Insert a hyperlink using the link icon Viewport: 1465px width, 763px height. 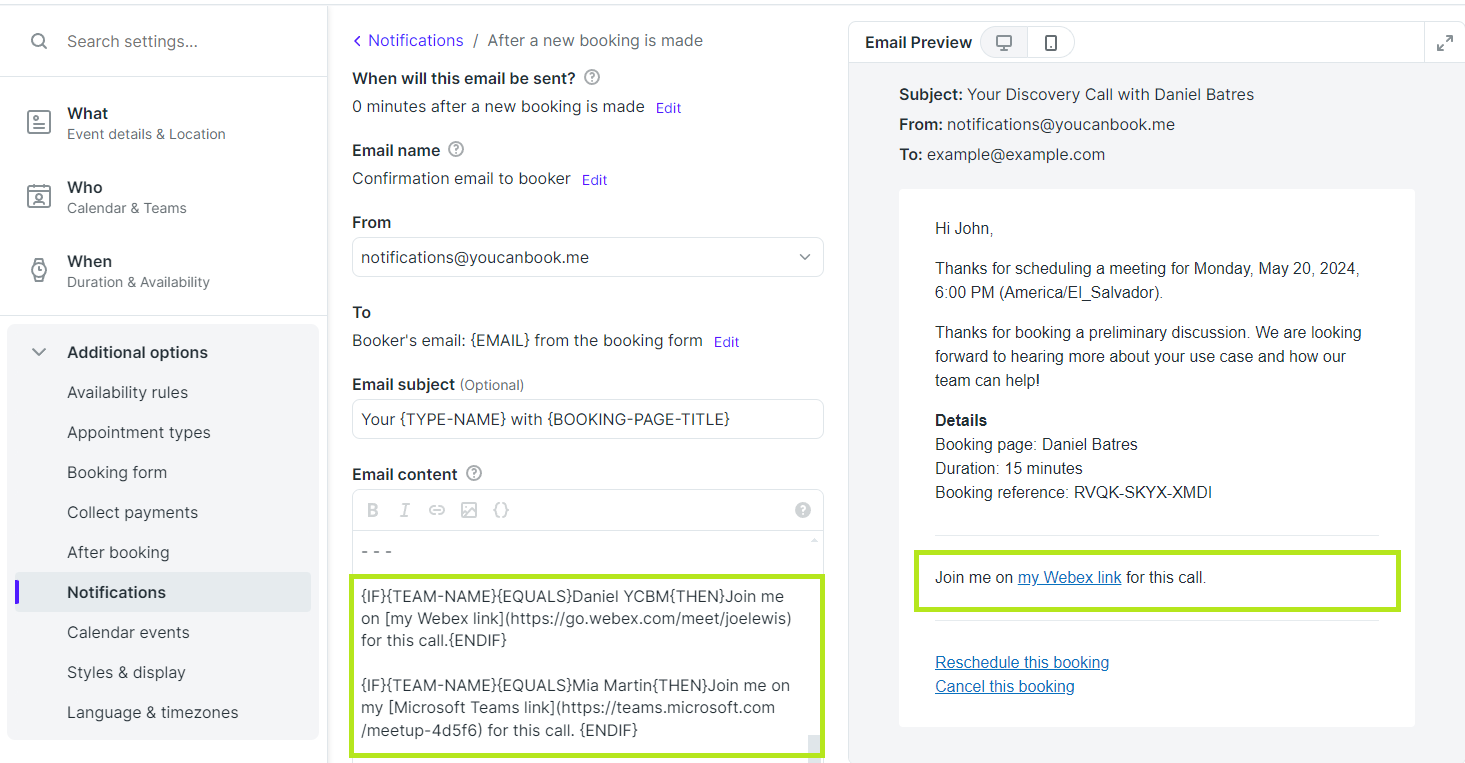point(436,510)
